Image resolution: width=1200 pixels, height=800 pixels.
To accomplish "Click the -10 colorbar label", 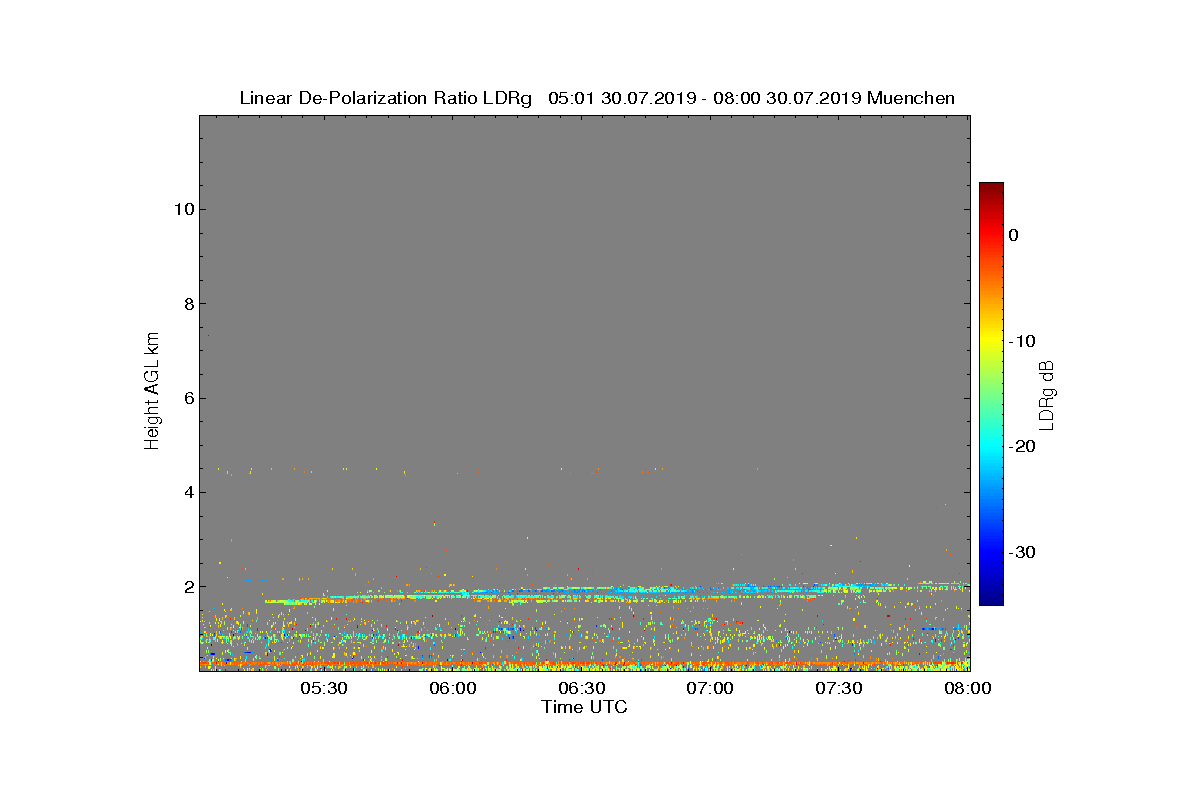I will pyautogui.click(x=1021, y=341).
